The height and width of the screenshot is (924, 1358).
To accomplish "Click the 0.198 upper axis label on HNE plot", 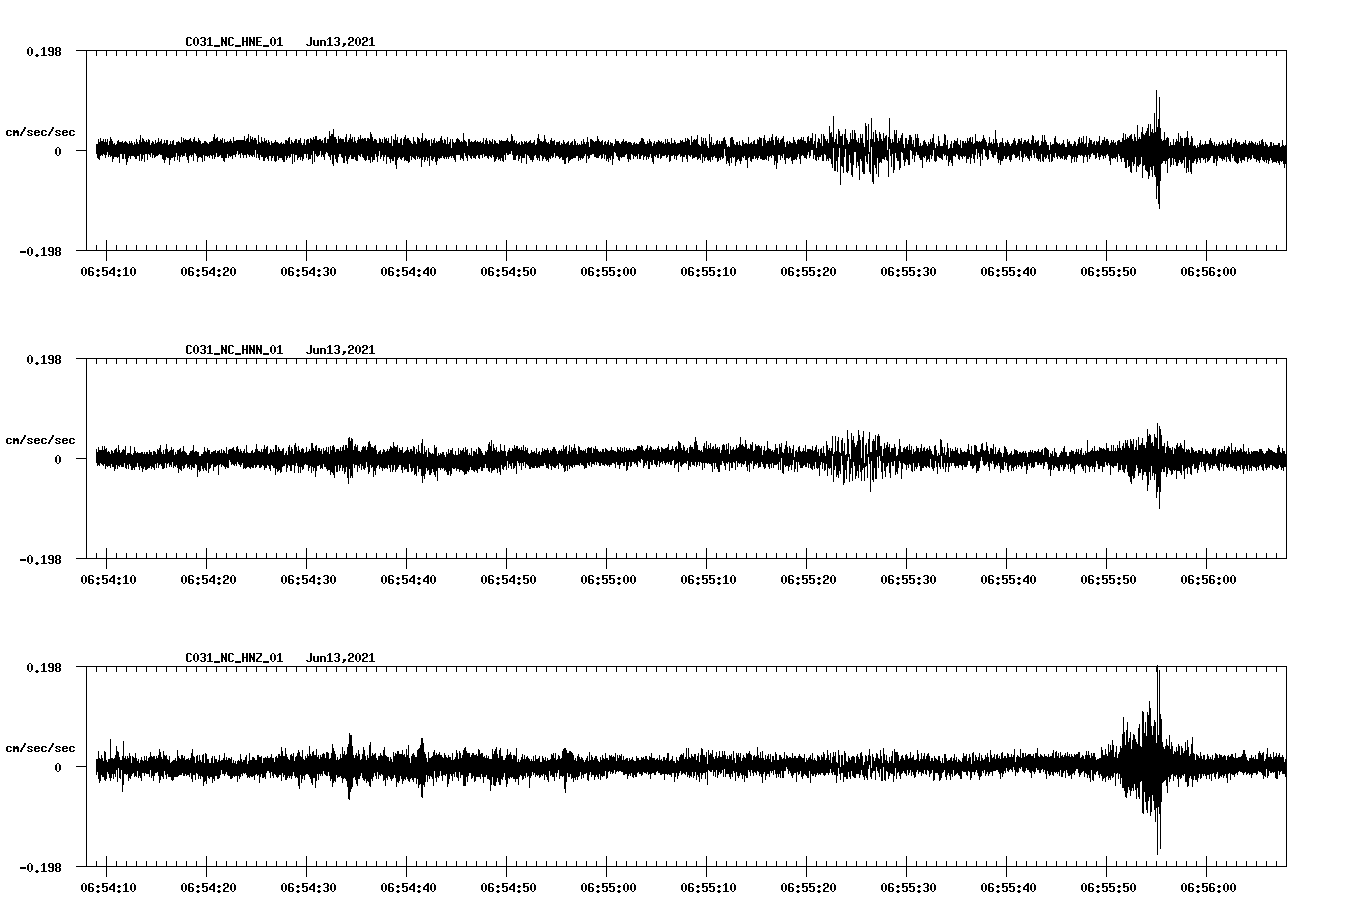I will (43, 51).
